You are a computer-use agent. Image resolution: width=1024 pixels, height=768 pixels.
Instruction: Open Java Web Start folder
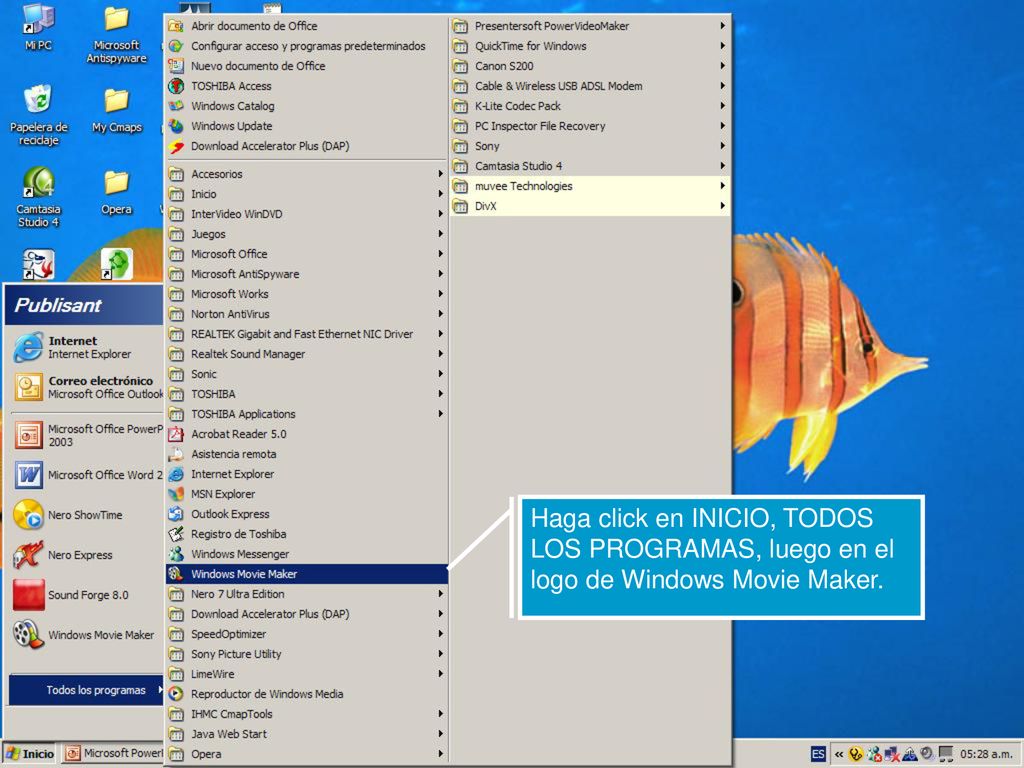click(x=306, y=734)
